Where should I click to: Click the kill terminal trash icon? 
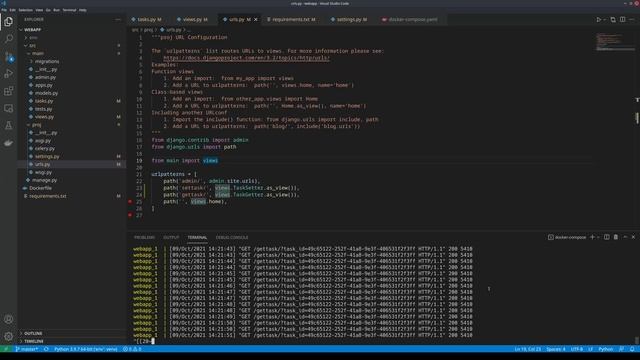pyautogui.click(x=616, y=237)
